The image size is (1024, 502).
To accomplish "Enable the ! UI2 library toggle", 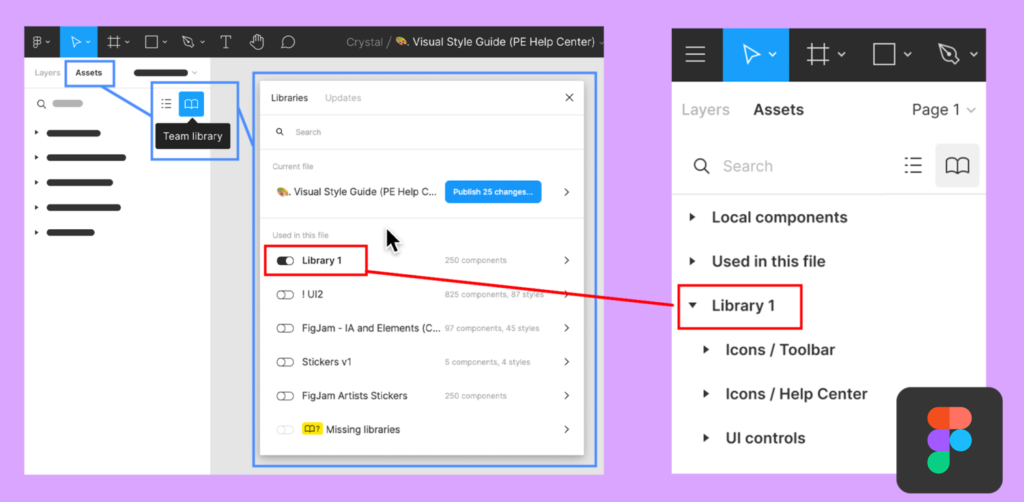I will coord(285,294).
